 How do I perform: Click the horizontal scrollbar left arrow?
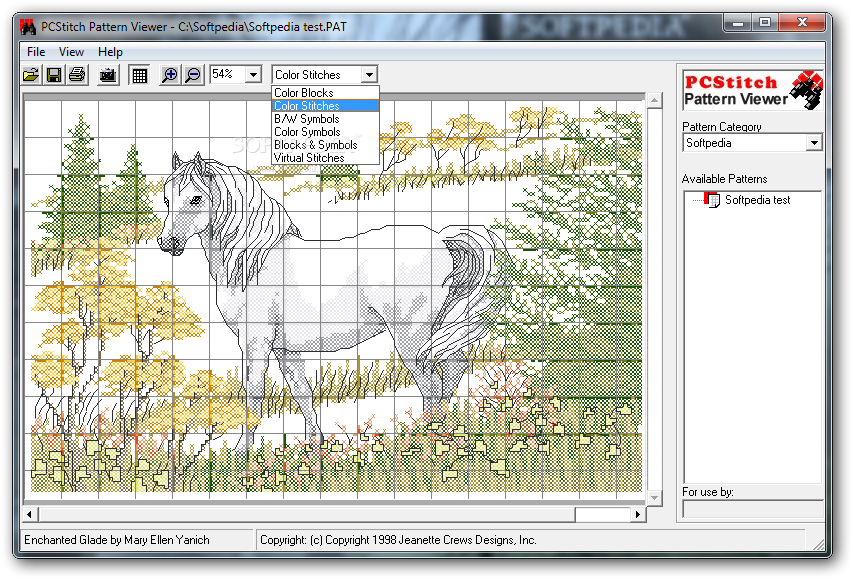30,514
